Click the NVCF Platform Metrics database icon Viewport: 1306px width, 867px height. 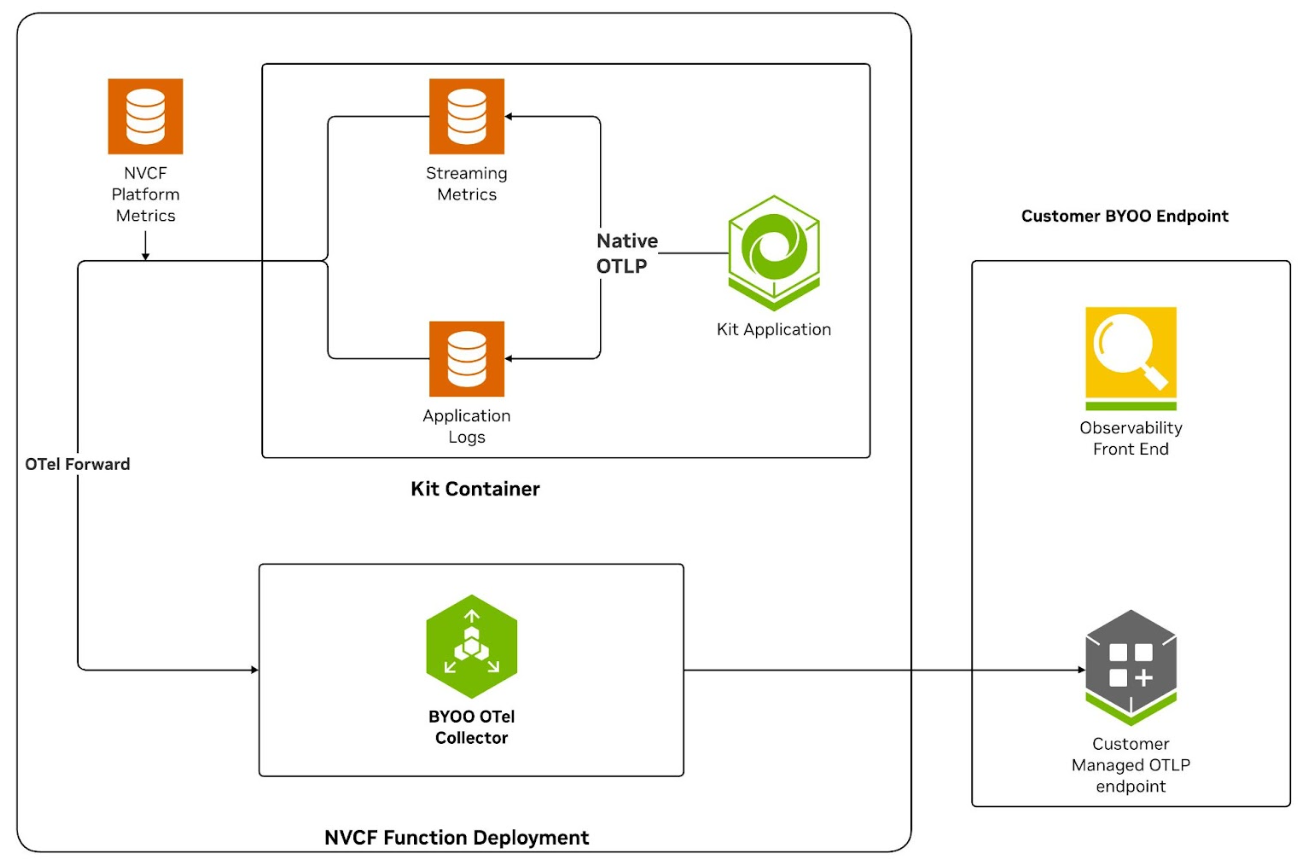click(x=145, y=116)
